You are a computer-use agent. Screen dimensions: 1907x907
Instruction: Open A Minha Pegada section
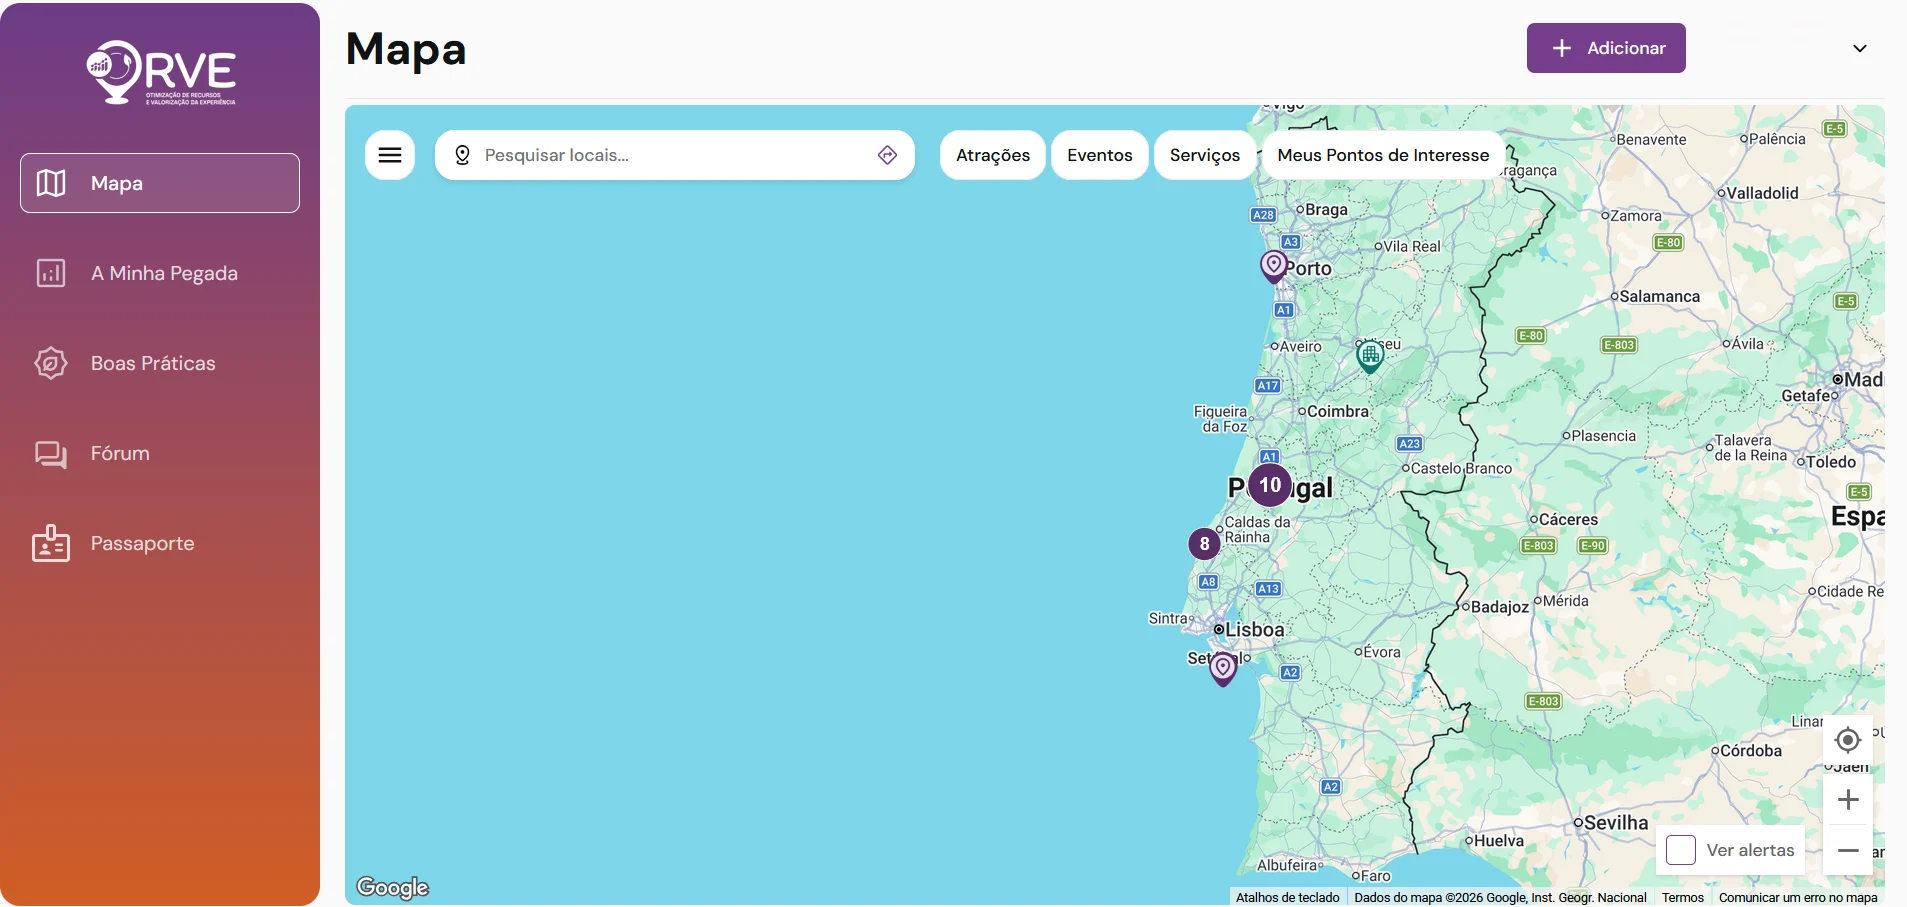[x=160, y=273]
